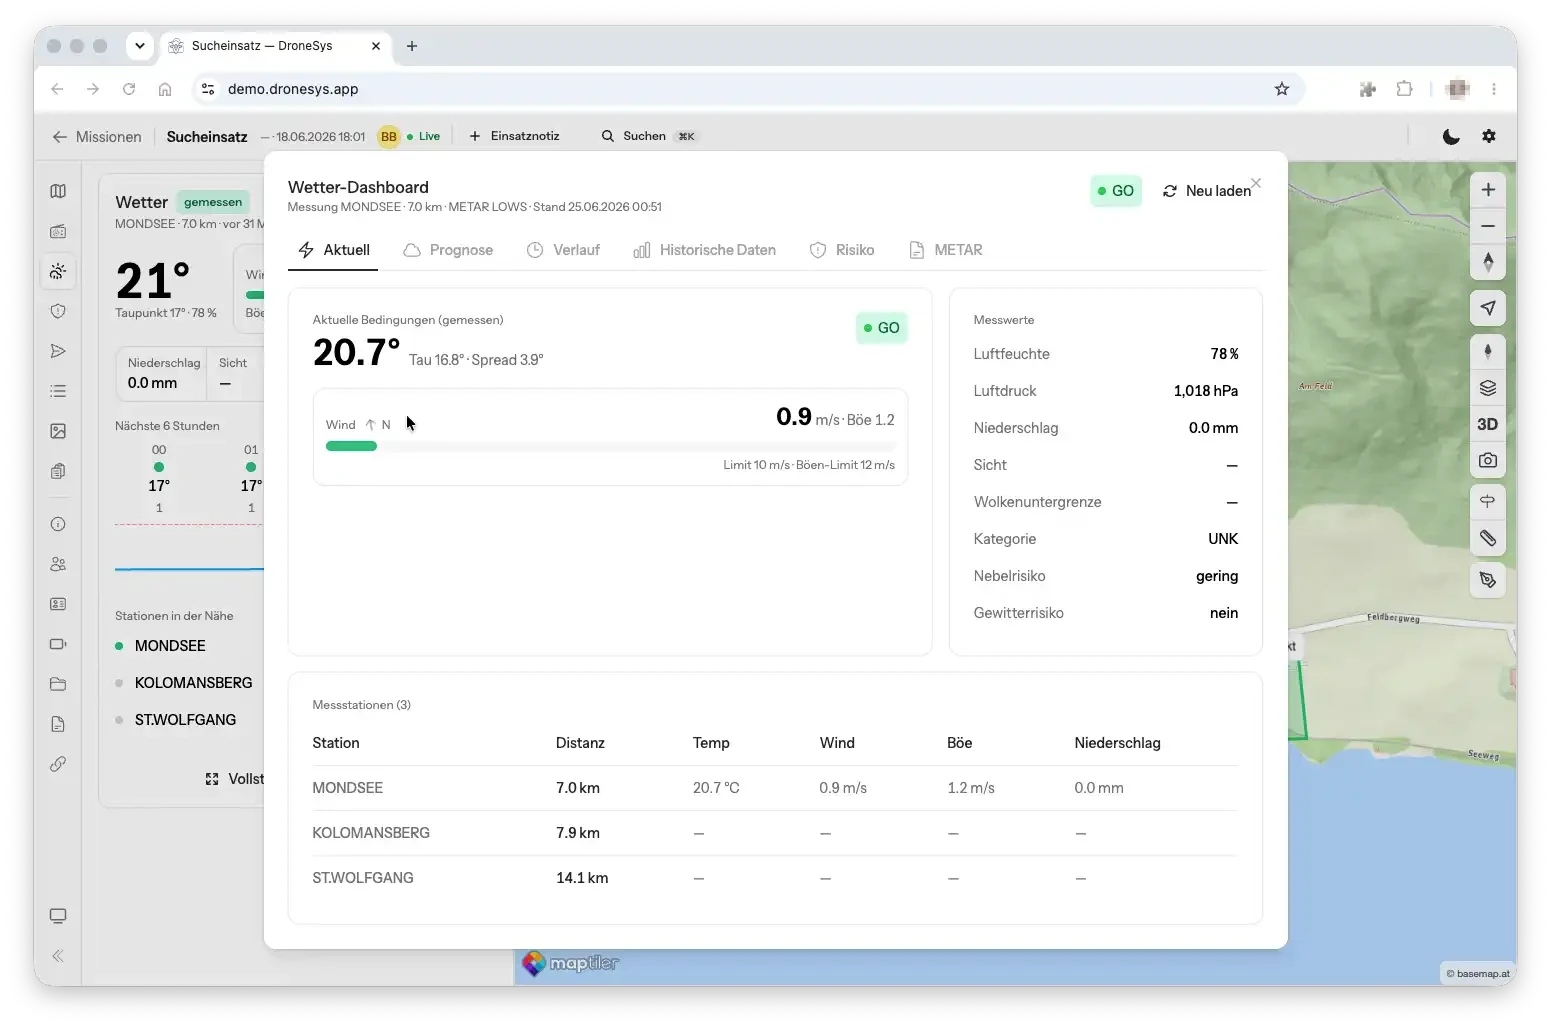
Task: Open settings gear in app header
Action: [x=1489, y=136]
